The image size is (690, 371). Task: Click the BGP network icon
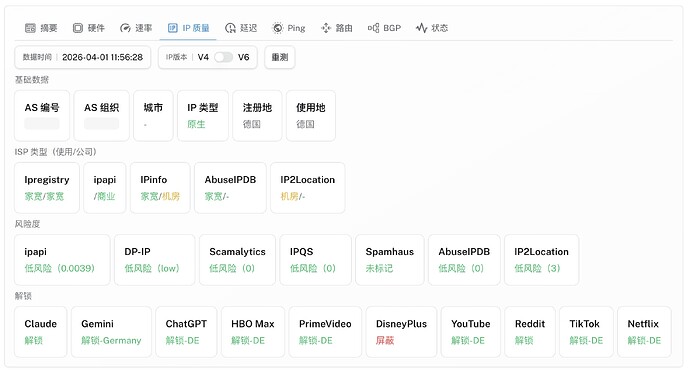(373, 28)
